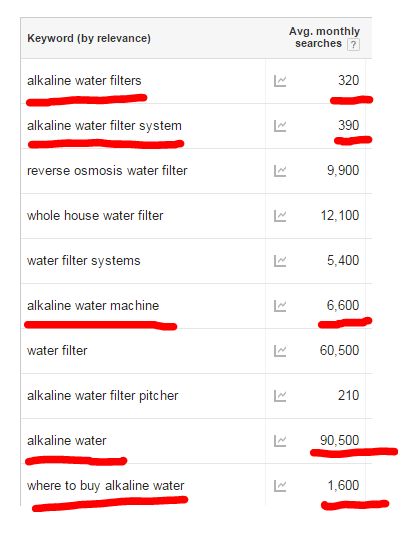View trend chart for whole house water filter

280,216
